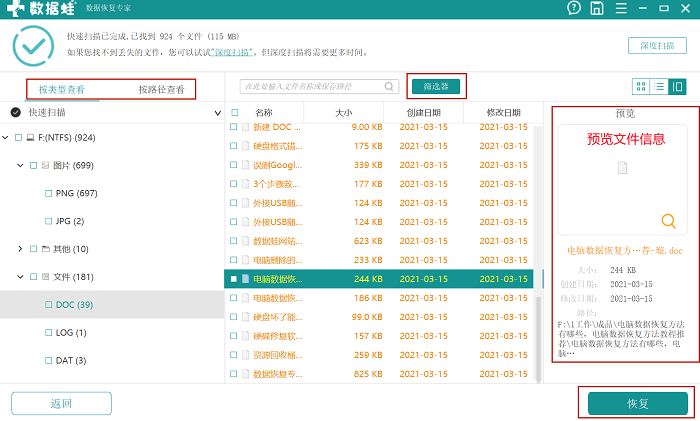Screen dimensions: 700x421
Task: Sort by 创建日期 column header
Action: coord(423,113)
